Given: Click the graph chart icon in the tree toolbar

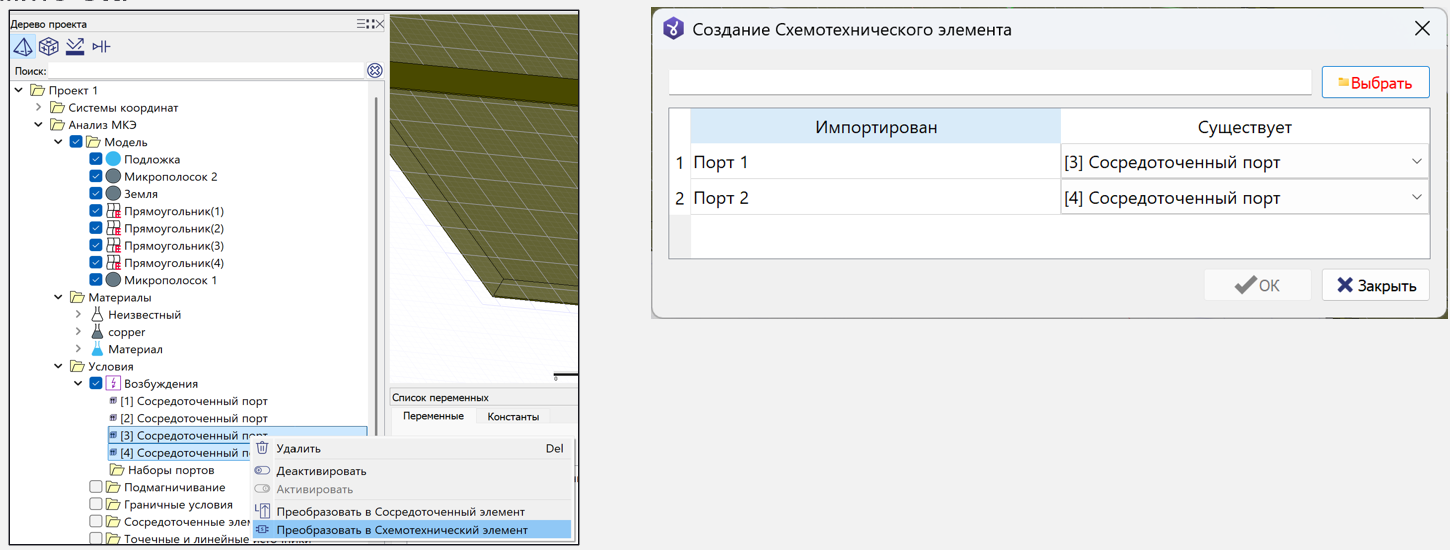Looking at the screenshot, I should point(75,47).
